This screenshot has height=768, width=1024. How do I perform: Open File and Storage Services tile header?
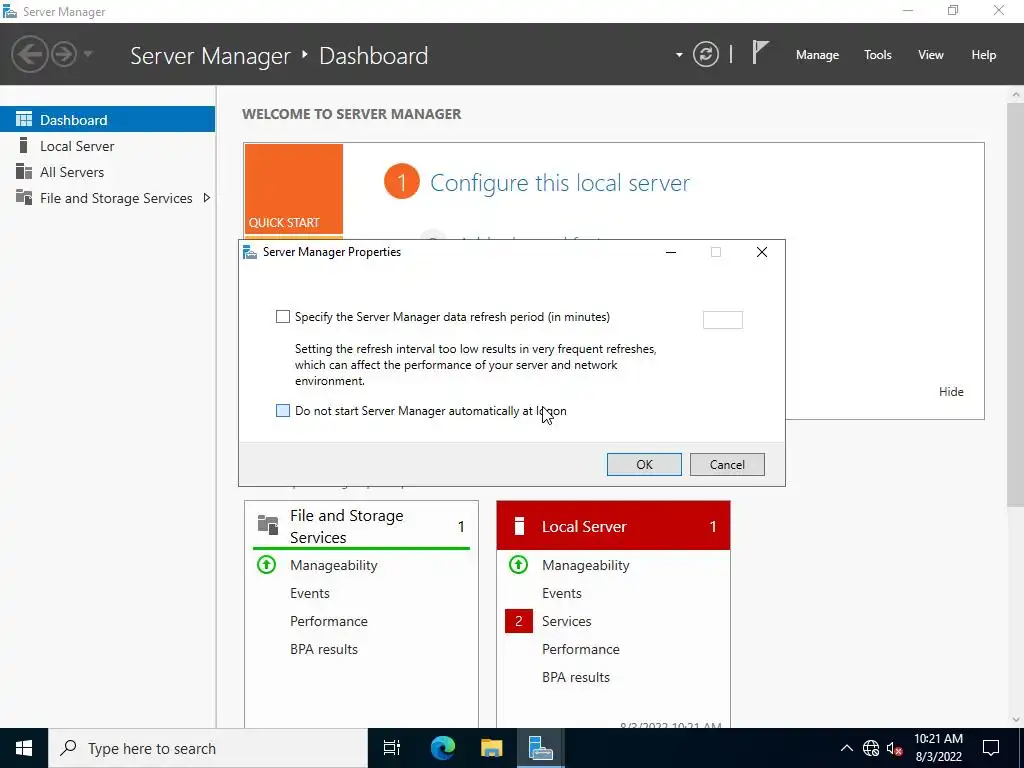(x=361, y=526)
